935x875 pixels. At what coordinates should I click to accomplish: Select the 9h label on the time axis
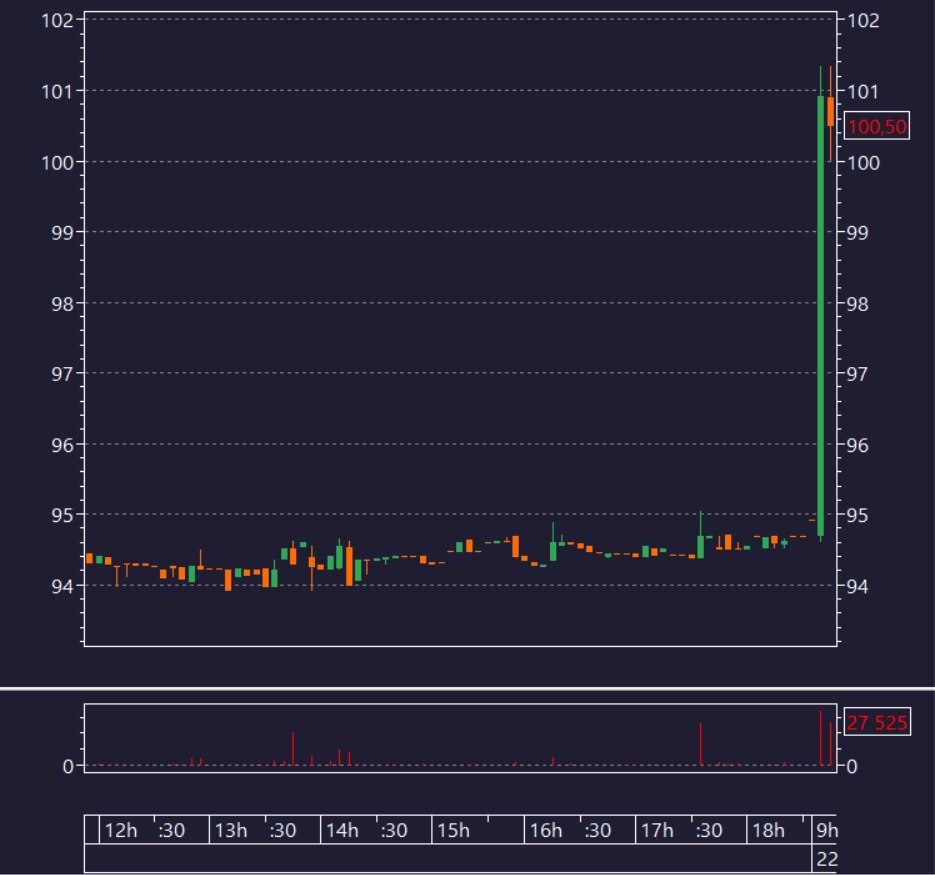pos(827,830)
